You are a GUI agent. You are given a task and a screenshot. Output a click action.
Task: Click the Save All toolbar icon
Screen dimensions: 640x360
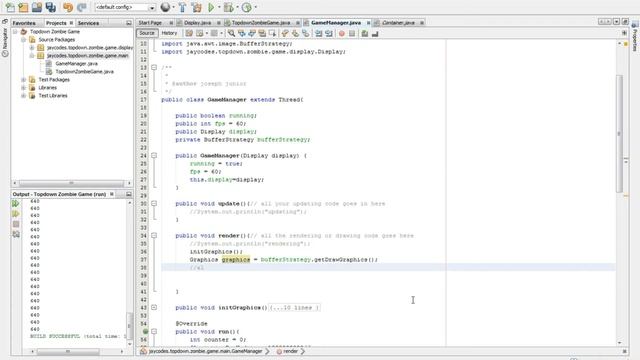pyautogui.click(x=51, y=7)
